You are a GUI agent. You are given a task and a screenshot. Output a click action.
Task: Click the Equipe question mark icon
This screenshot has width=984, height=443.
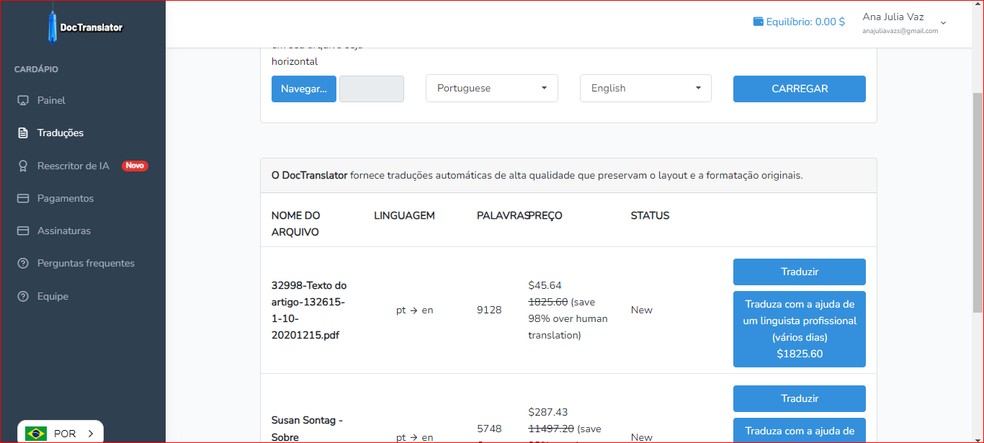pyautogui.click(x=23, y=296)
